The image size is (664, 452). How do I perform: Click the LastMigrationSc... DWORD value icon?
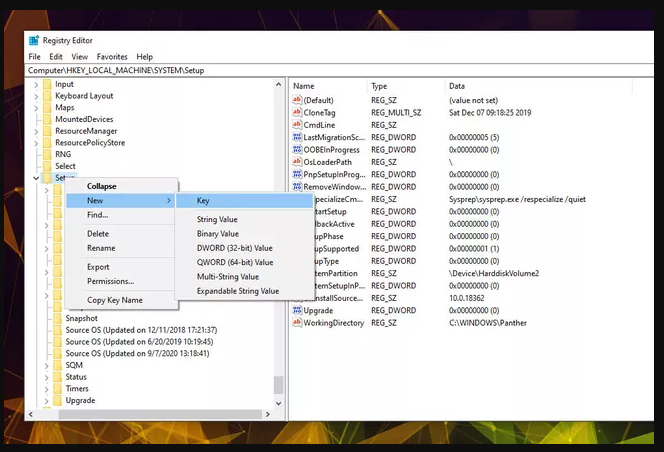297,137
